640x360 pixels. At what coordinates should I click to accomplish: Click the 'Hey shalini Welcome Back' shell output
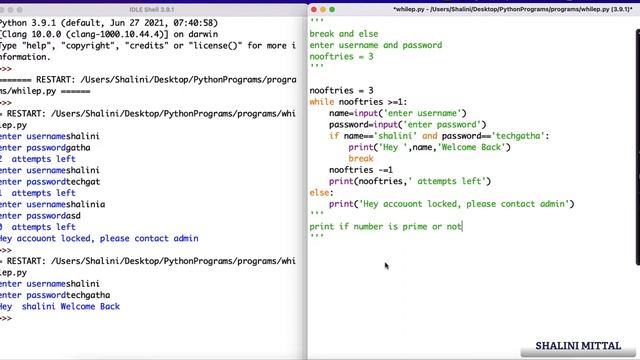tap(60, 307)
